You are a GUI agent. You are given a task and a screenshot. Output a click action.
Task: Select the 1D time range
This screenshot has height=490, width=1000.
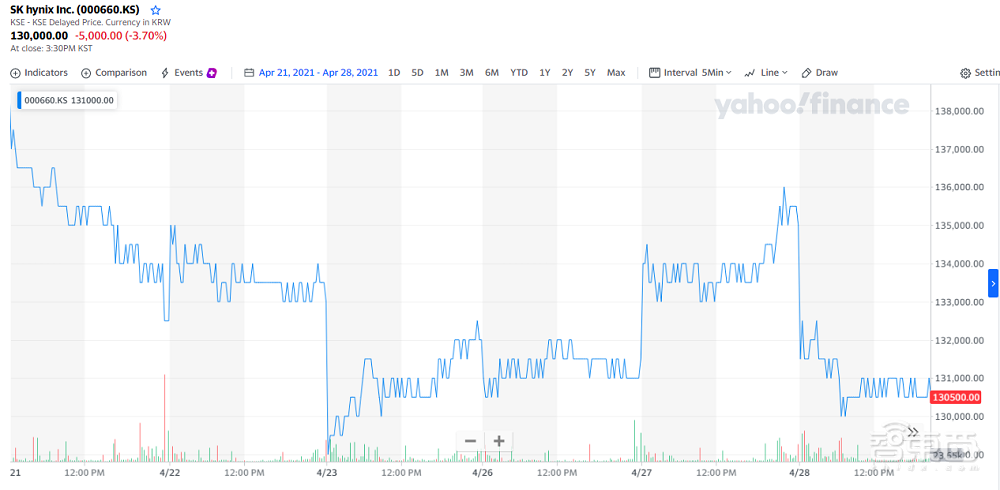[x=394, y=73]
